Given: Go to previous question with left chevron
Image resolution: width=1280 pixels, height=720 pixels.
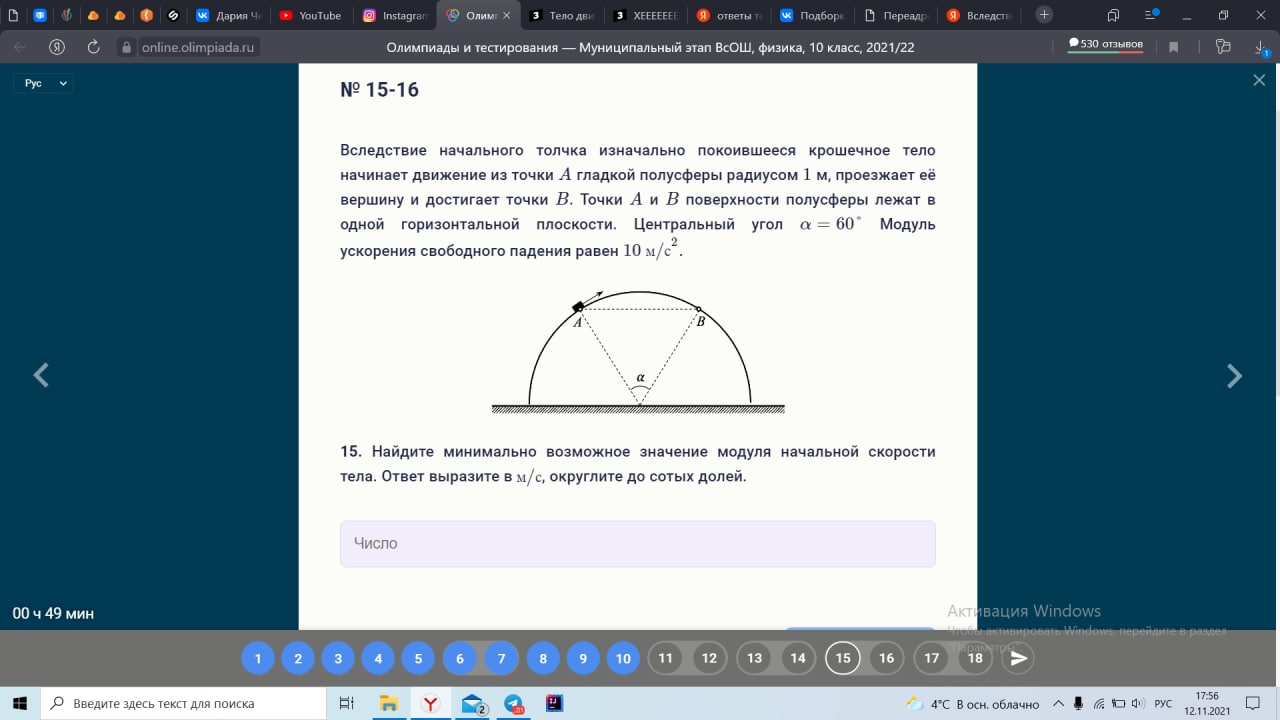Looking at the screenshot, I should click(x=41, y=376).
